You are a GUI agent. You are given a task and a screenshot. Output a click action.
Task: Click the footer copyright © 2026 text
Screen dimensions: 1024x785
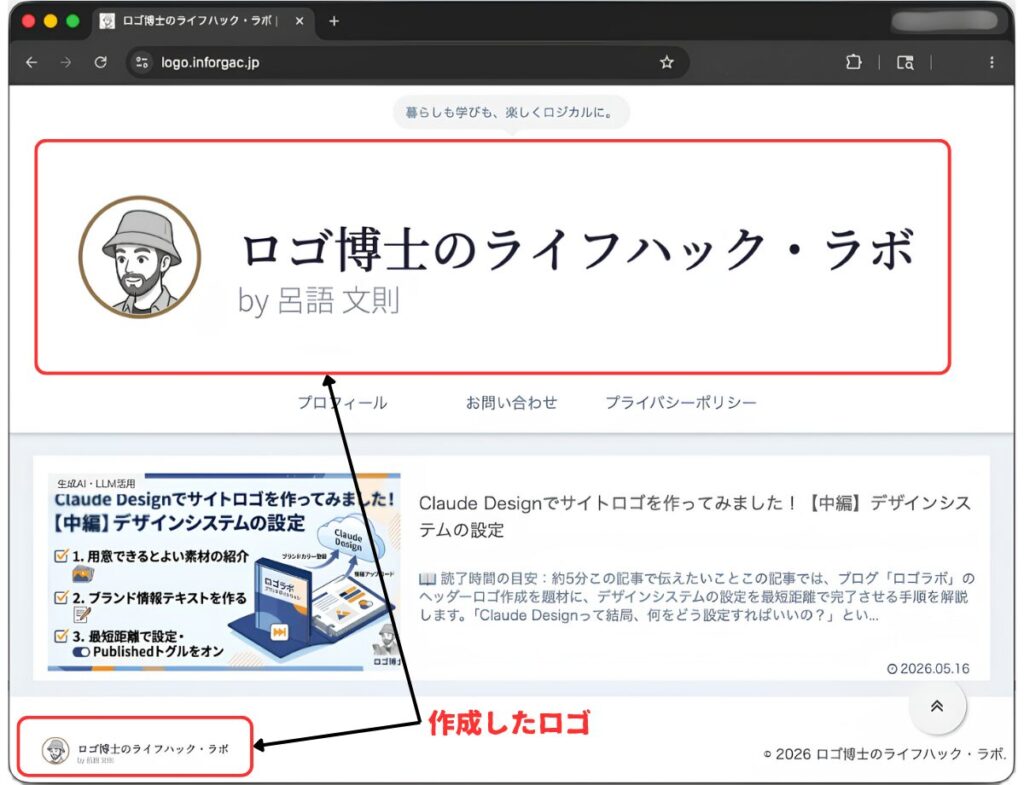click(885, 754)
